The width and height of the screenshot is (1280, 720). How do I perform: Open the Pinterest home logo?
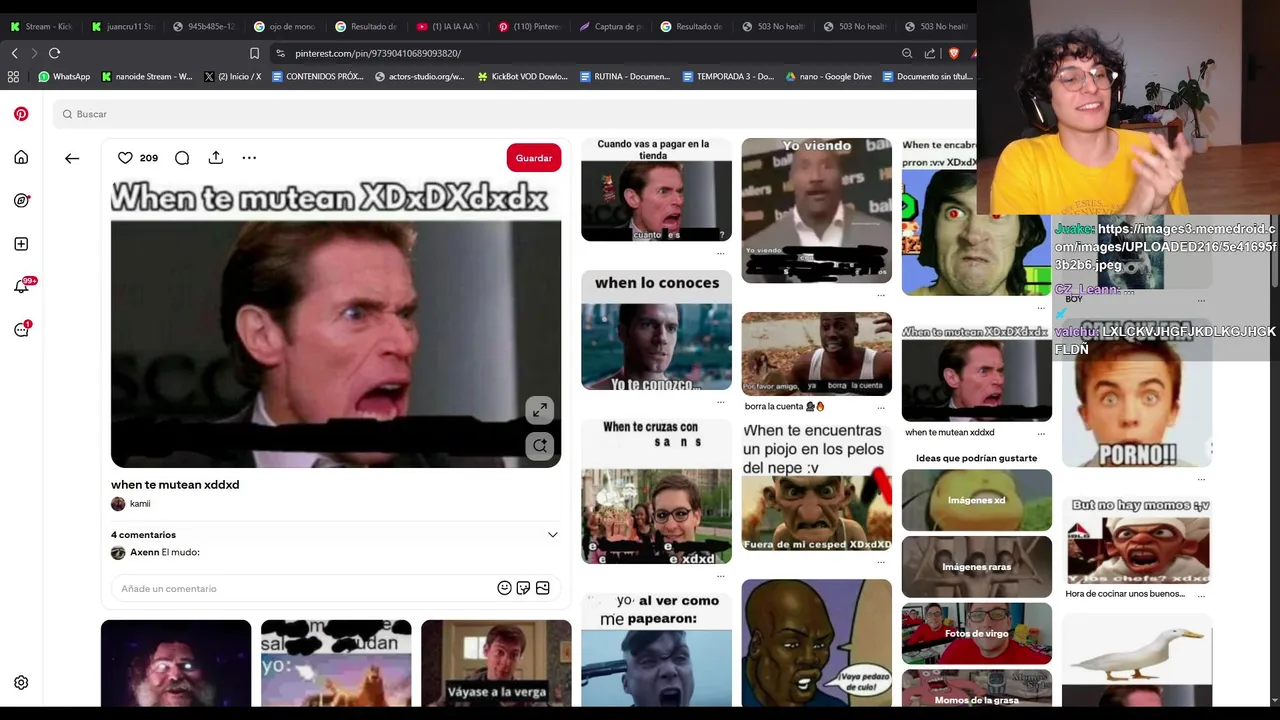point(21,114)
